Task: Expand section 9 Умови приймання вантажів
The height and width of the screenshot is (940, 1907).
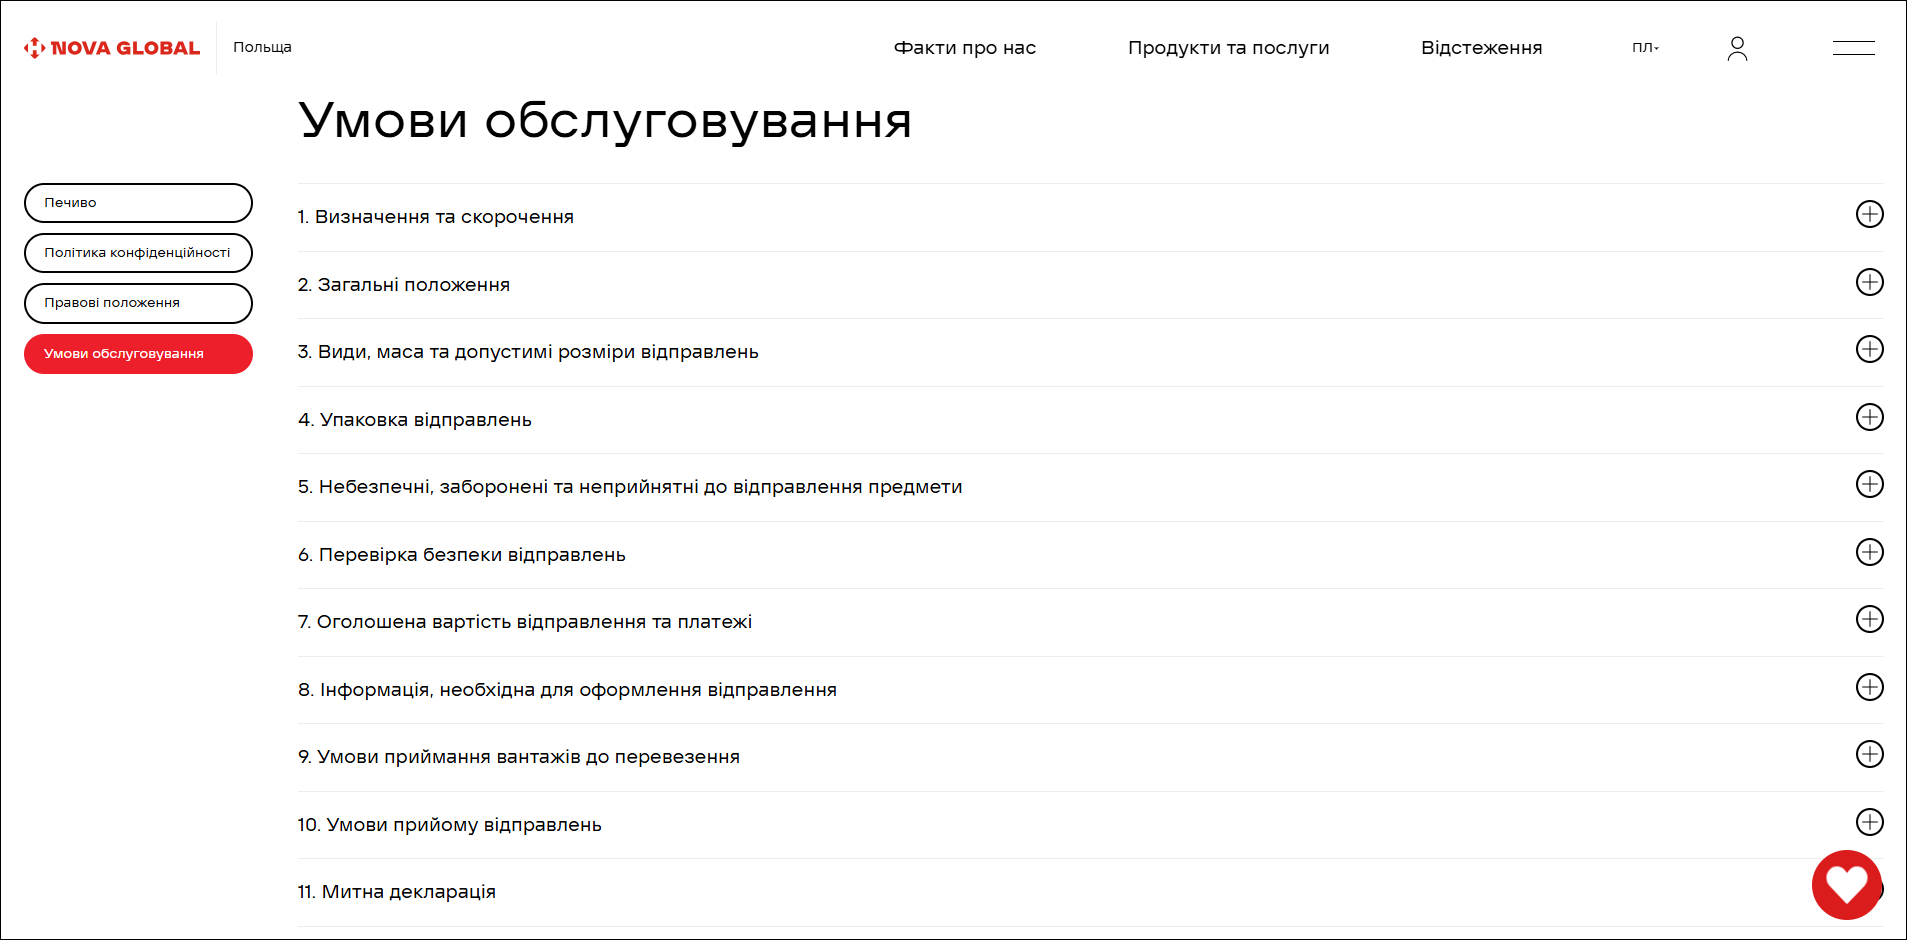Action: pyautogui.click(x=1869, y=754)
